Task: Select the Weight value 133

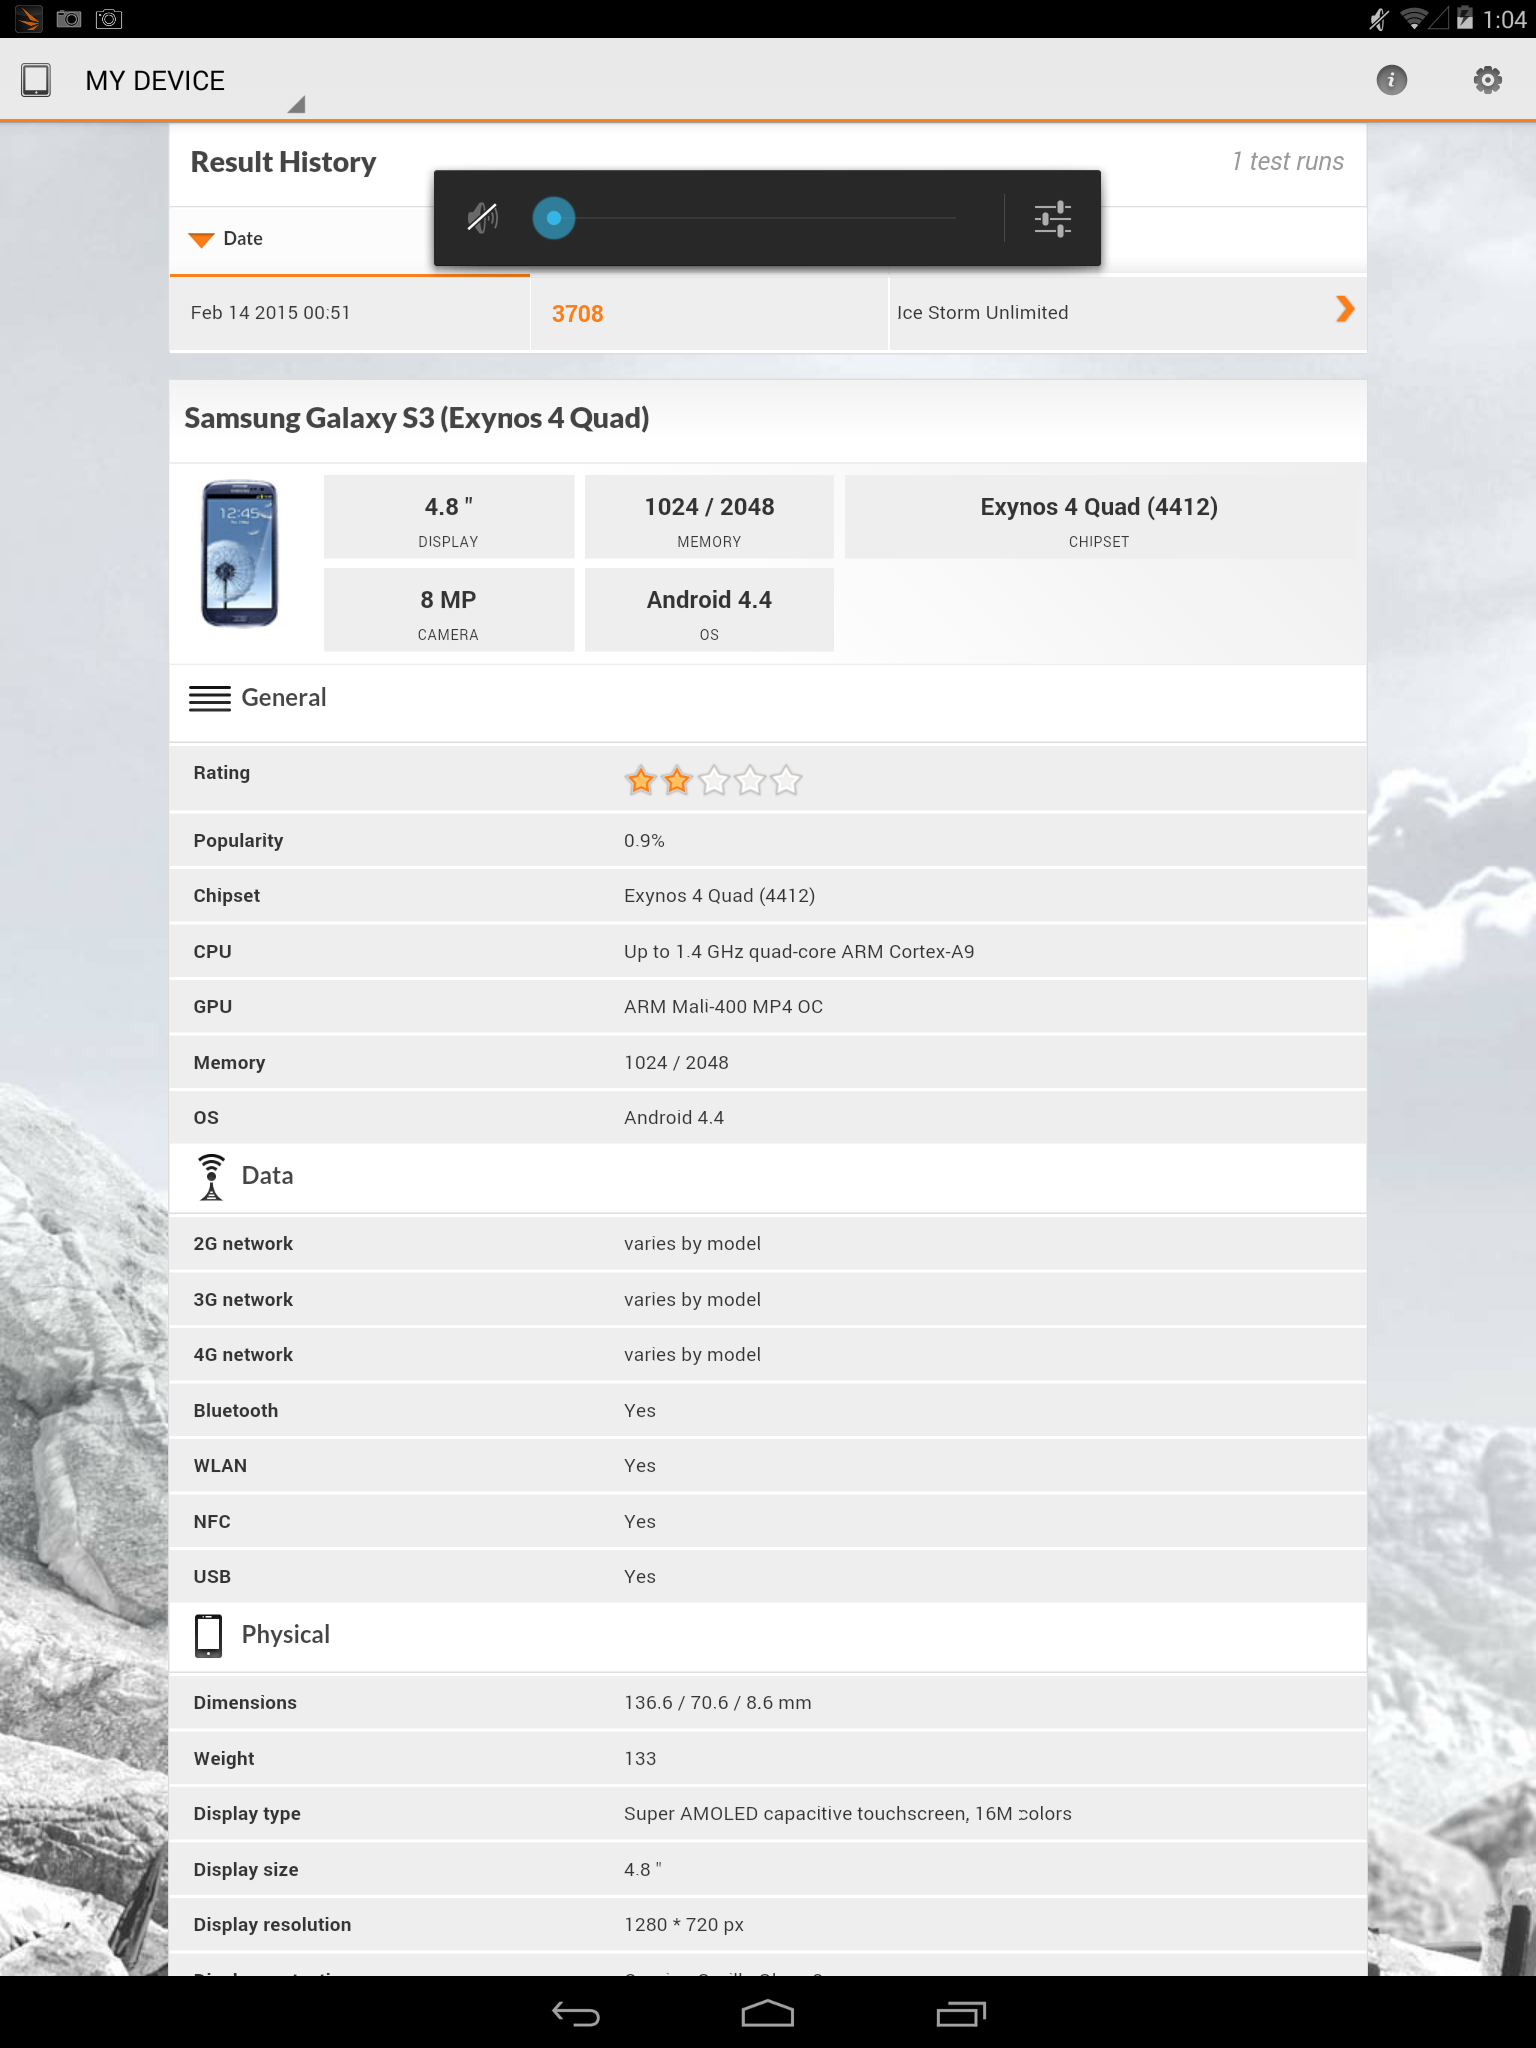Action: coord(640,1759)
